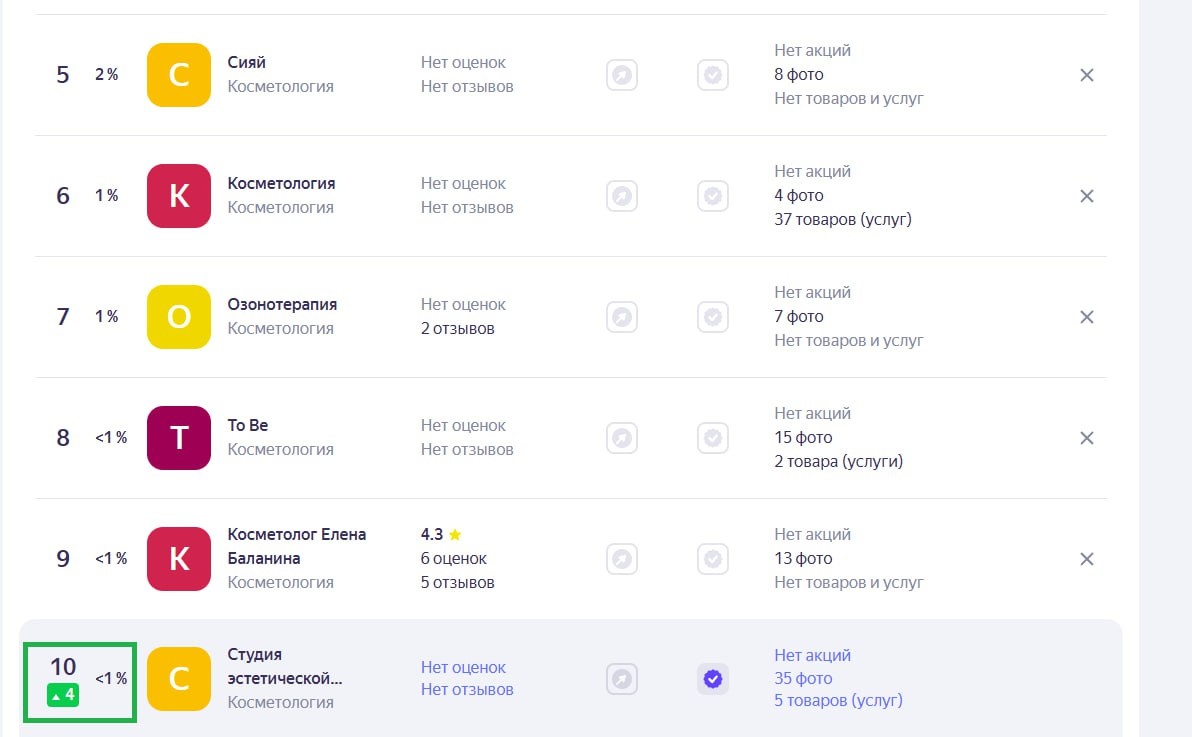The width and height of the screenshot is (1192, 737).
Task: Open the Студия эстетической organization name
Action: [x=284, y=666]
